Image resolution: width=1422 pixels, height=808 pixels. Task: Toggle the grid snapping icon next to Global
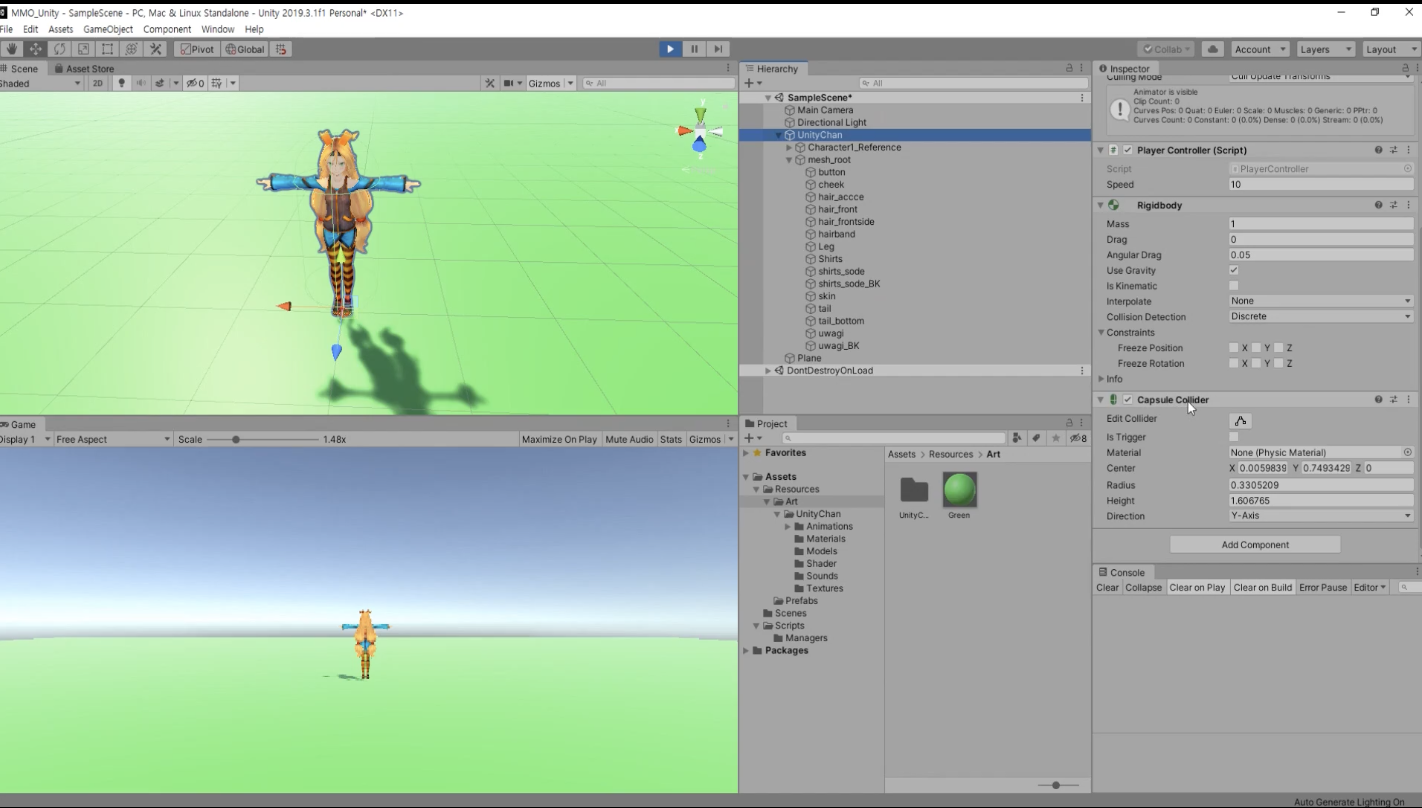point(281,49)
